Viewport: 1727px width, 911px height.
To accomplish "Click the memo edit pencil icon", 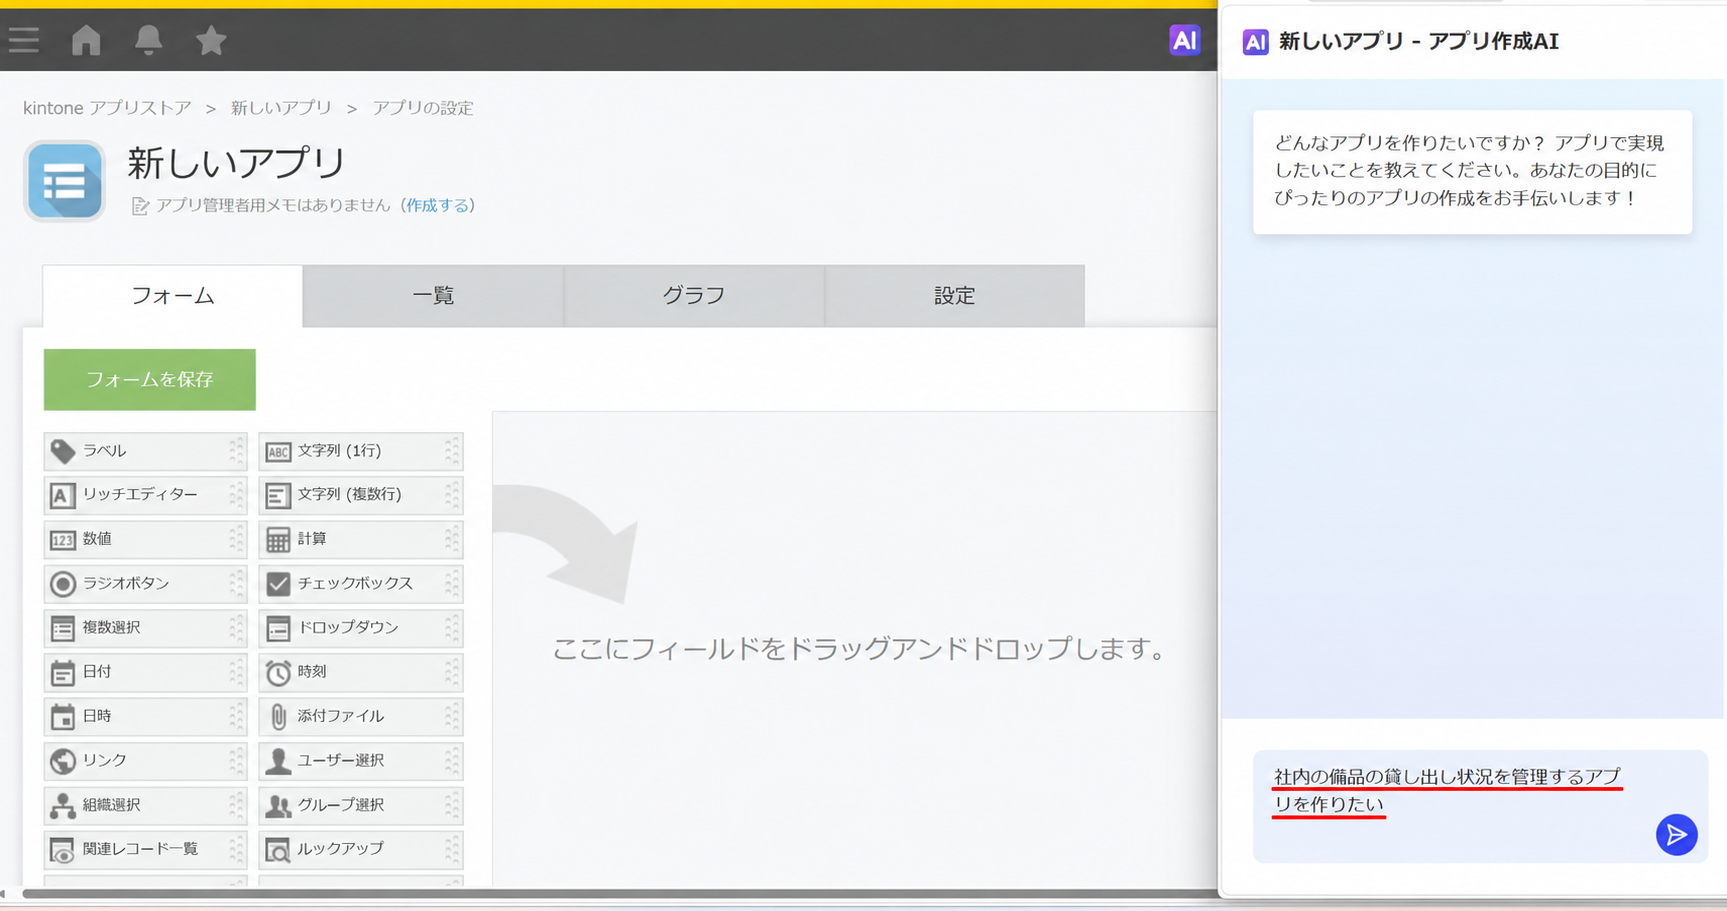I will [140, 206].
